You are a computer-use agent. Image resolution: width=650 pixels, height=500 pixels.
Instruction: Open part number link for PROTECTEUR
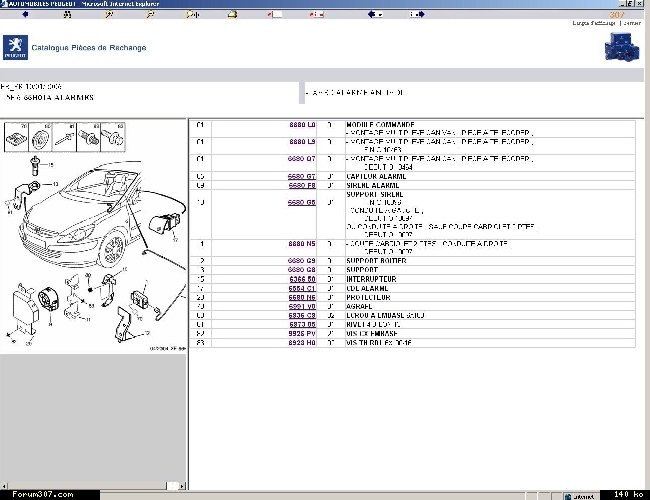302,297
